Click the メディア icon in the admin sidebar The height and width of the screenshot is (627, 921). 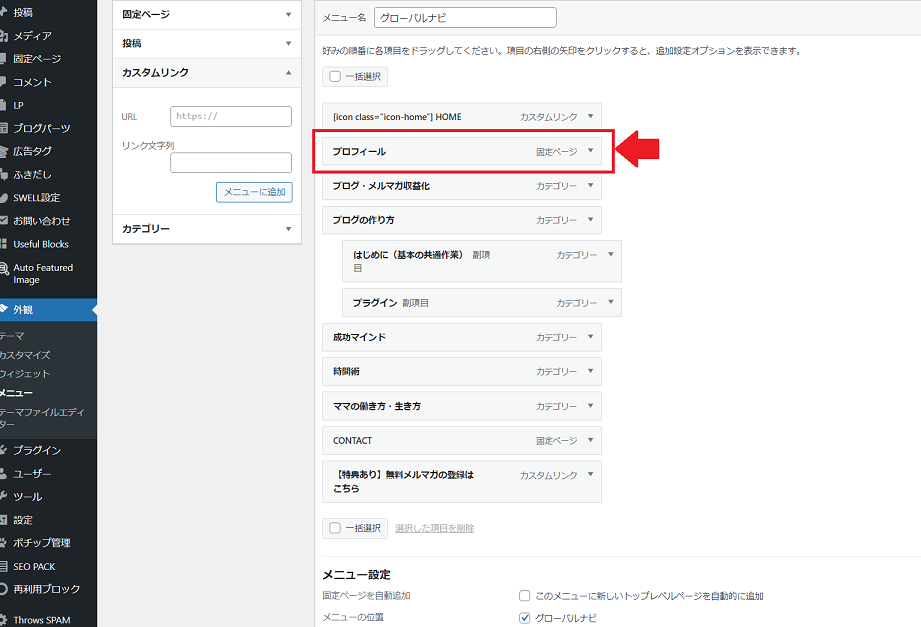point(4,36)
